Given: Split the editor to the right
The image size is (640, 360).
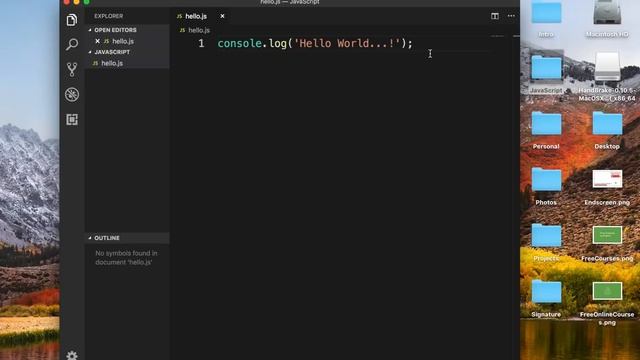Looking at the screenshot, I should (495, 16).
